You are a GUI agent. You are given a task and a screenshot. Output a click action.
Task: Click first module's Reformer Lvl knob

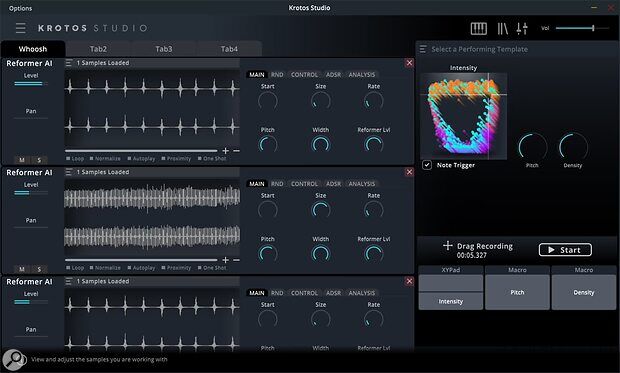(x=374, y=144)
